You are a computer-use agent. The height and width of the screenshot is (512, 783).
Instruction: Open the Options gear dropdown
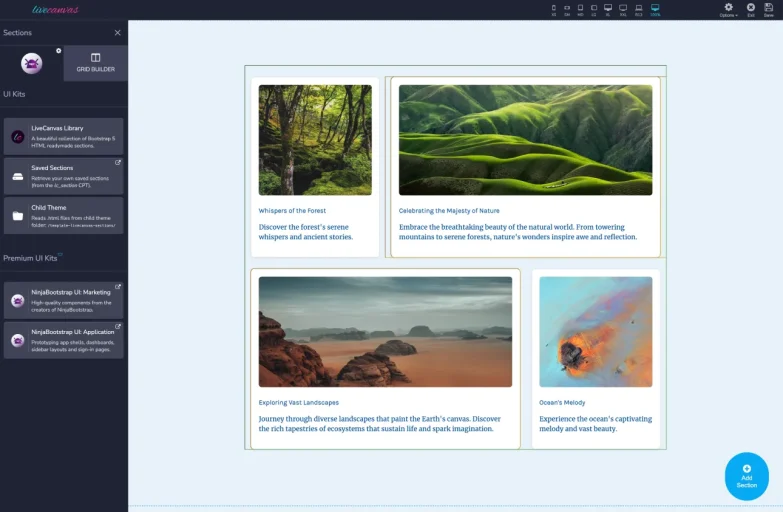(x=728, y=9)
